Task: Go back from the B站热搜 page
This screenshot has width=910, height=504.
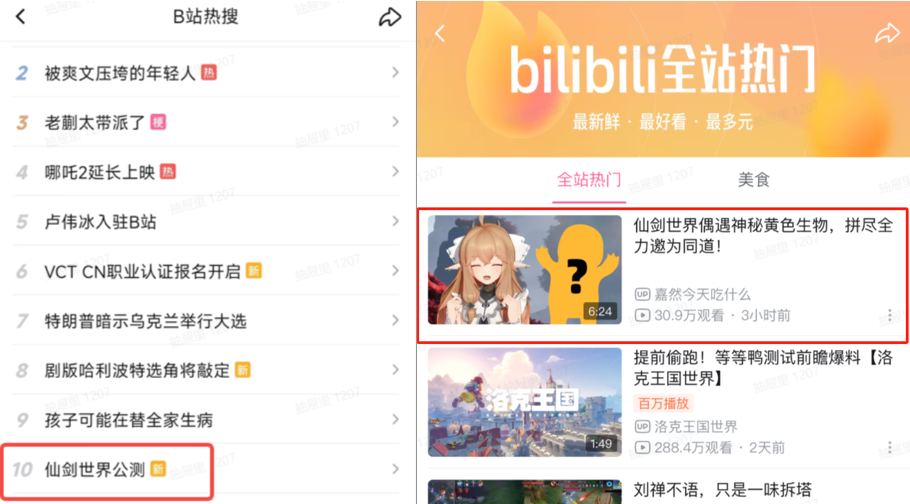Action: tap(21, 17)
